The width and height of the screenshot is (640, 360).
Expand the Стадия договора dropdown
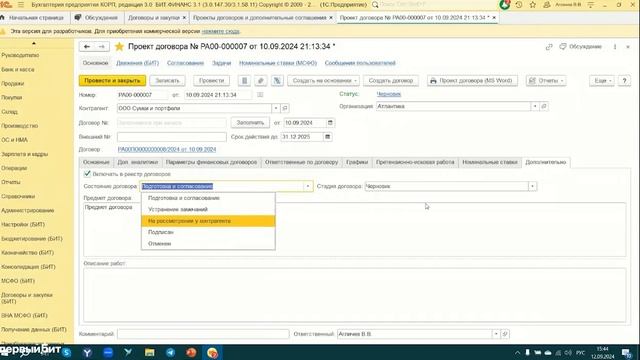click(x=532, y=186)
